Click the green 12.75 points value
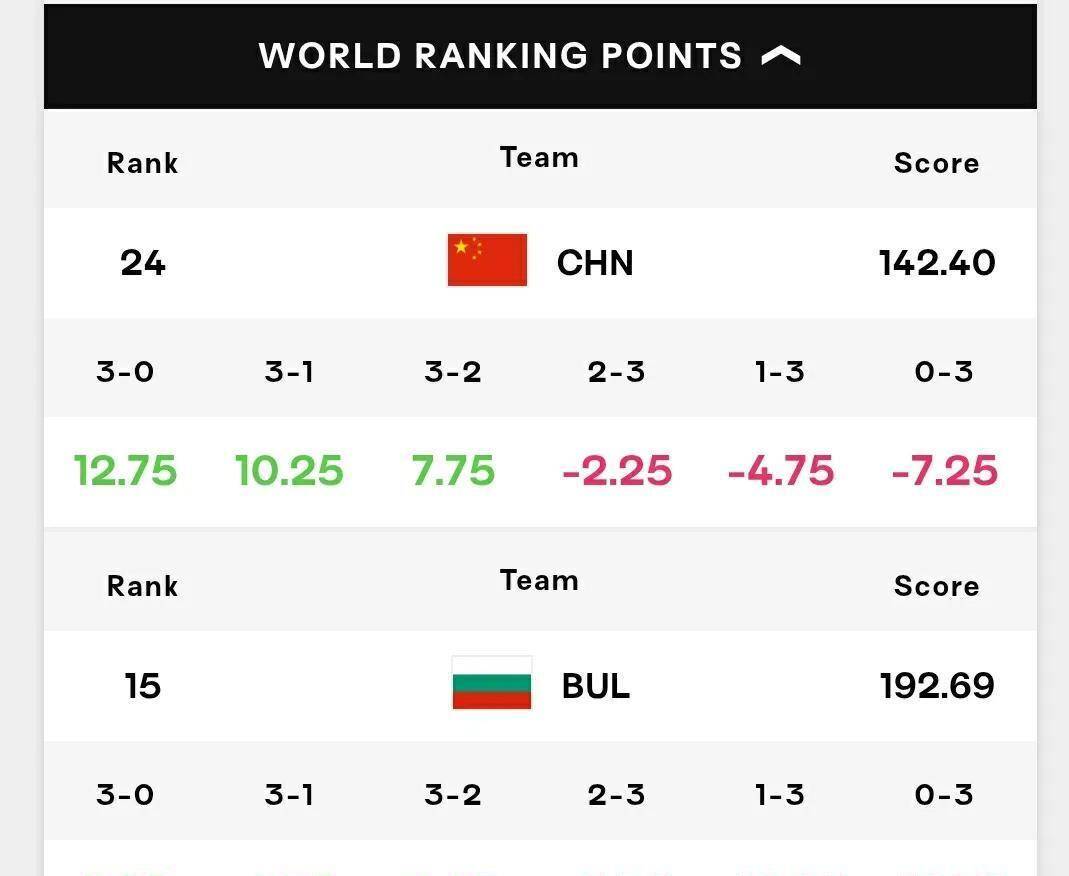1069x876 pixels. coord(125,471)
